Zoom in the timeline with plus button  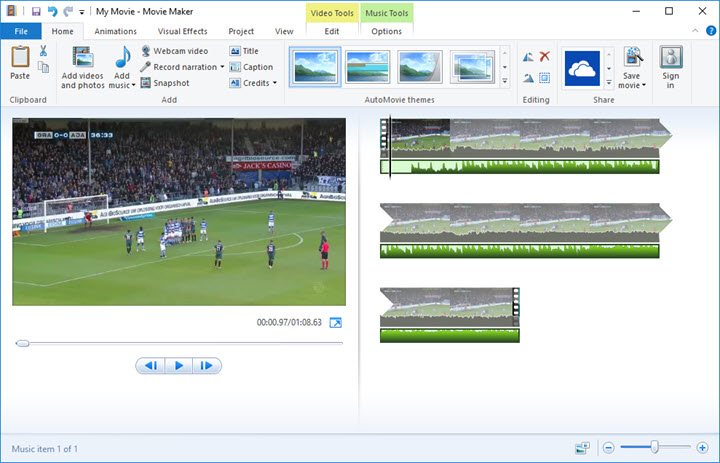pyautogui.click(x=702, y=447)
